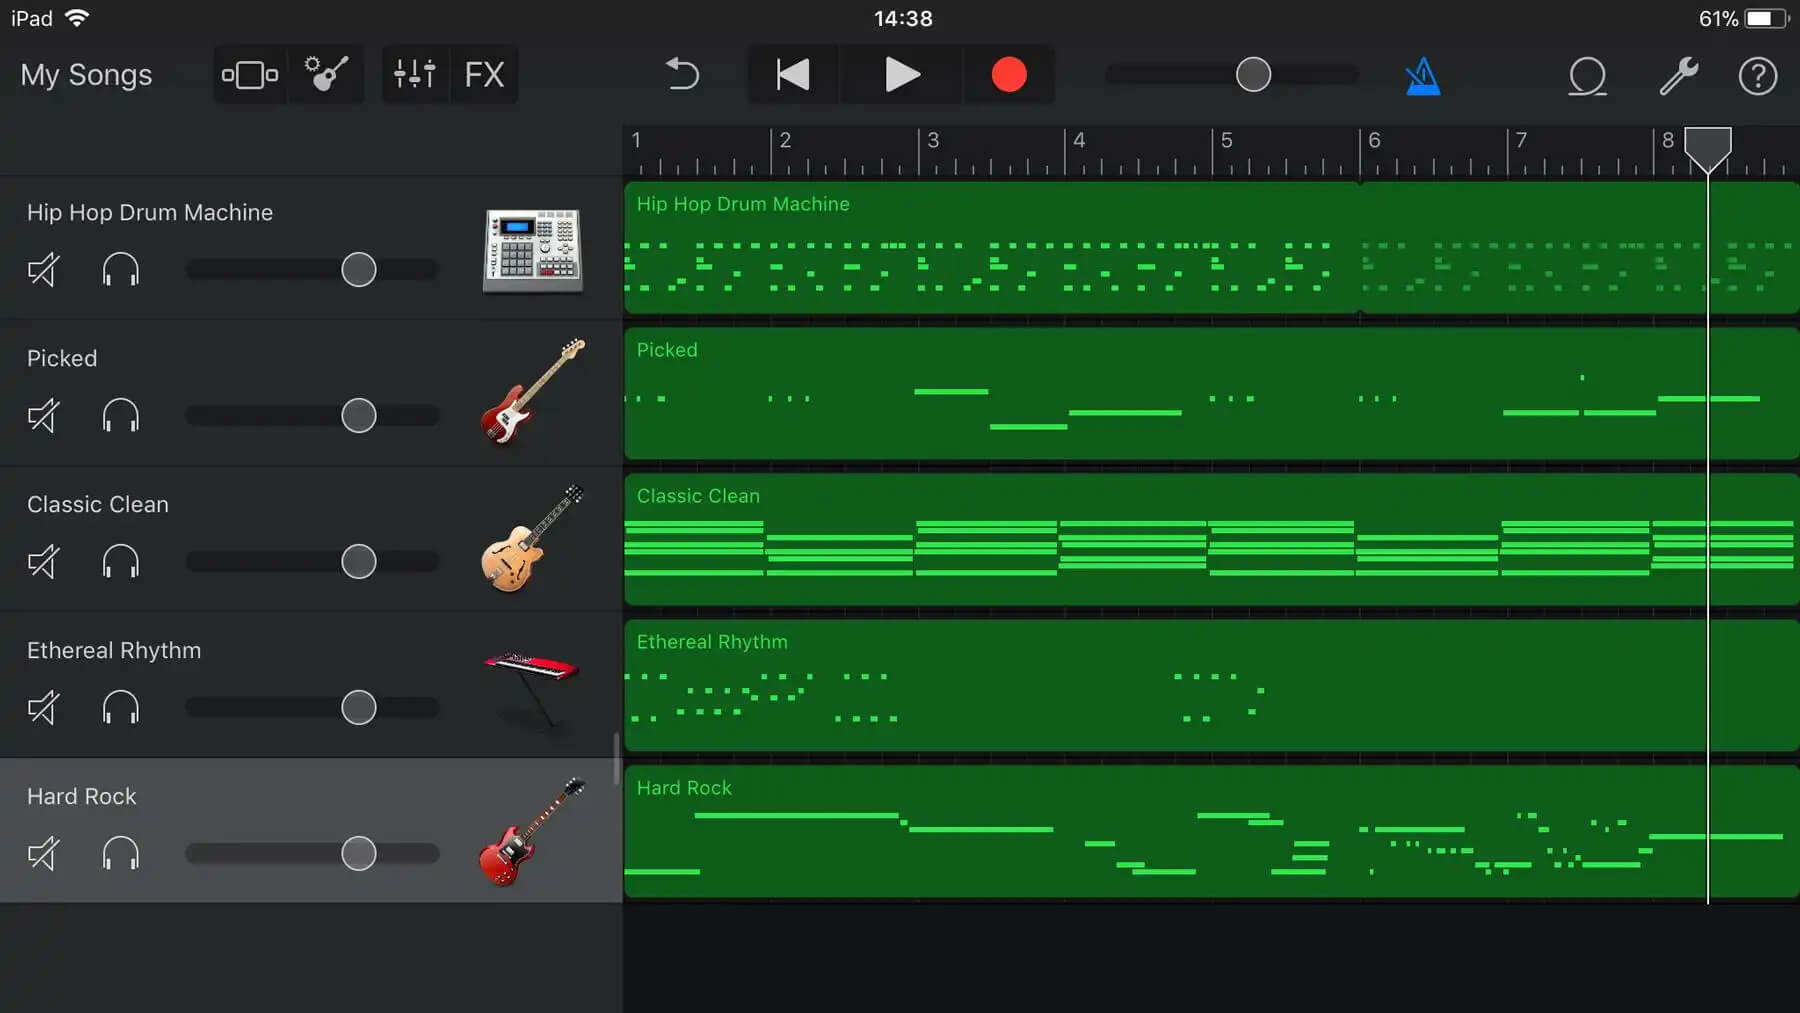This screenshot has width=1800, height=1013.
Task: Open the track controls mixer icon
Action: 414,74
